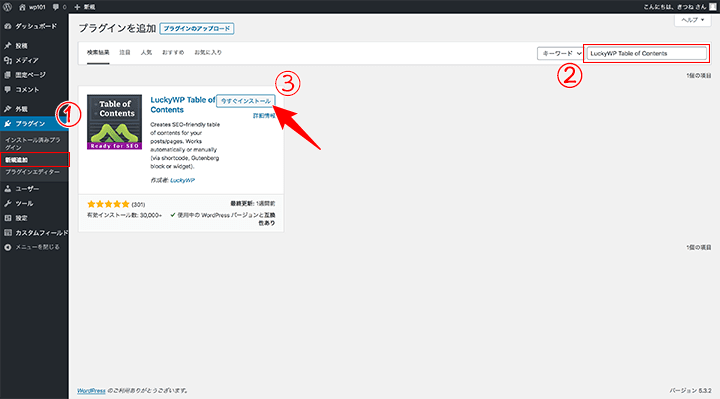Click 今すぐインストール button
The height and width of the screenshot is (399, 720).
tap(246, 101)
